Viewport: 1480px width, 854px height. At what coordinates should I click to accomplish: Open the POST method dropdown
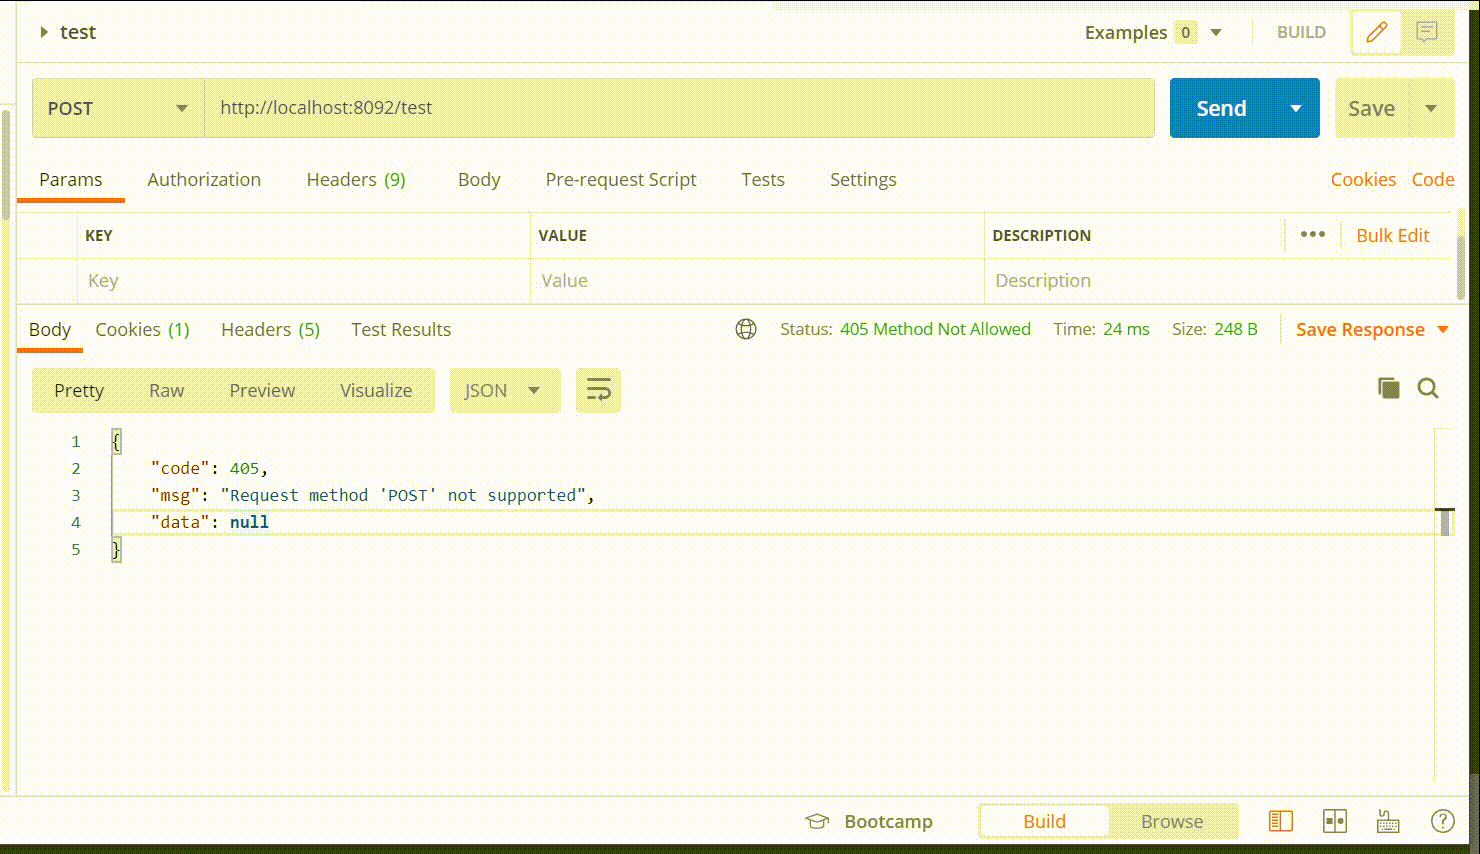[x=118, y=108]
